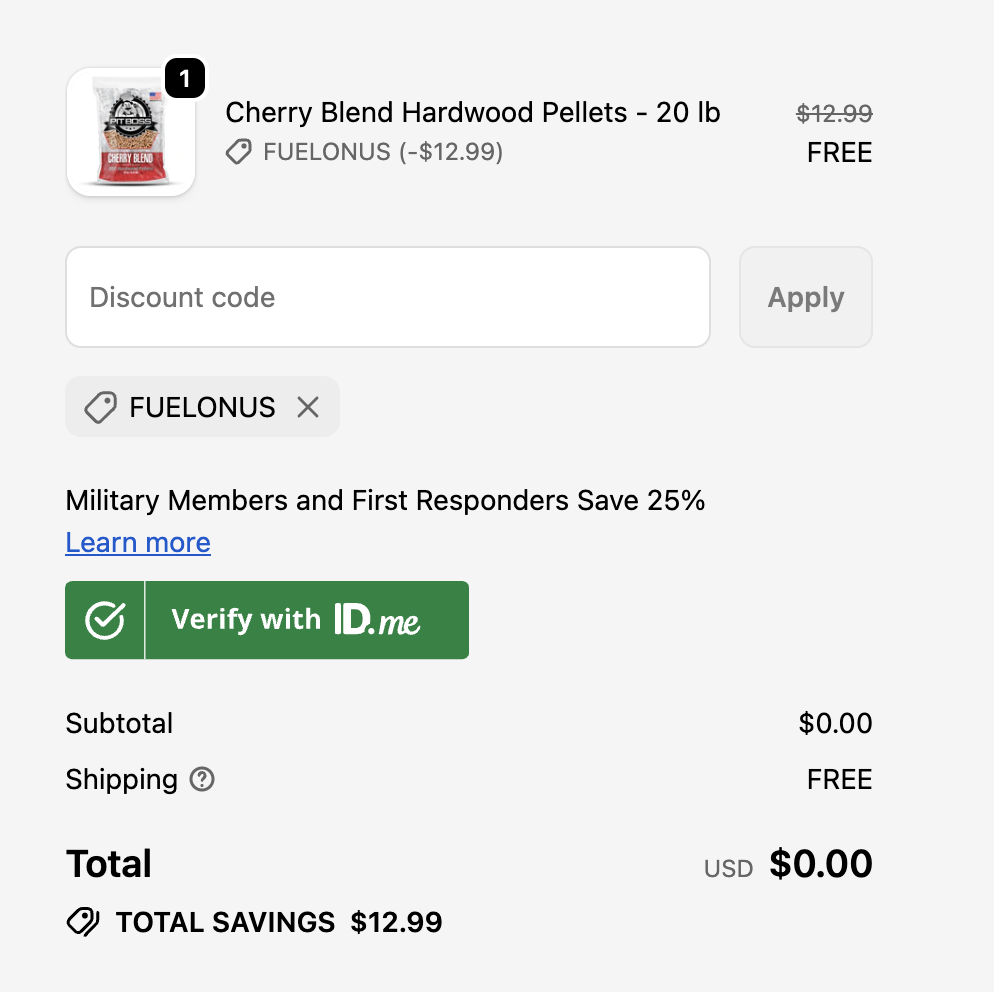Screen dimensions: 994x992
Task: Click the shipping help question mark icon
Action: 202,779
